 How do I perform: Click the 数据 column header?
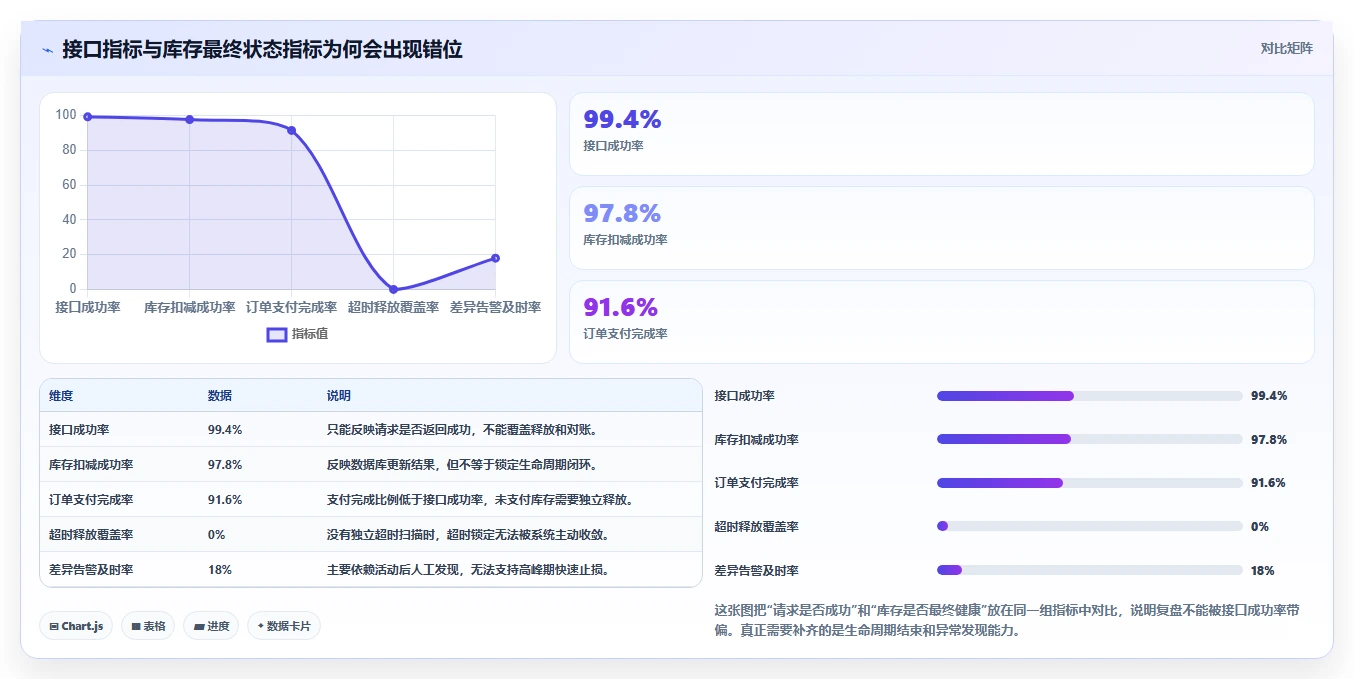pyautogui.click(x=220, y=396)
